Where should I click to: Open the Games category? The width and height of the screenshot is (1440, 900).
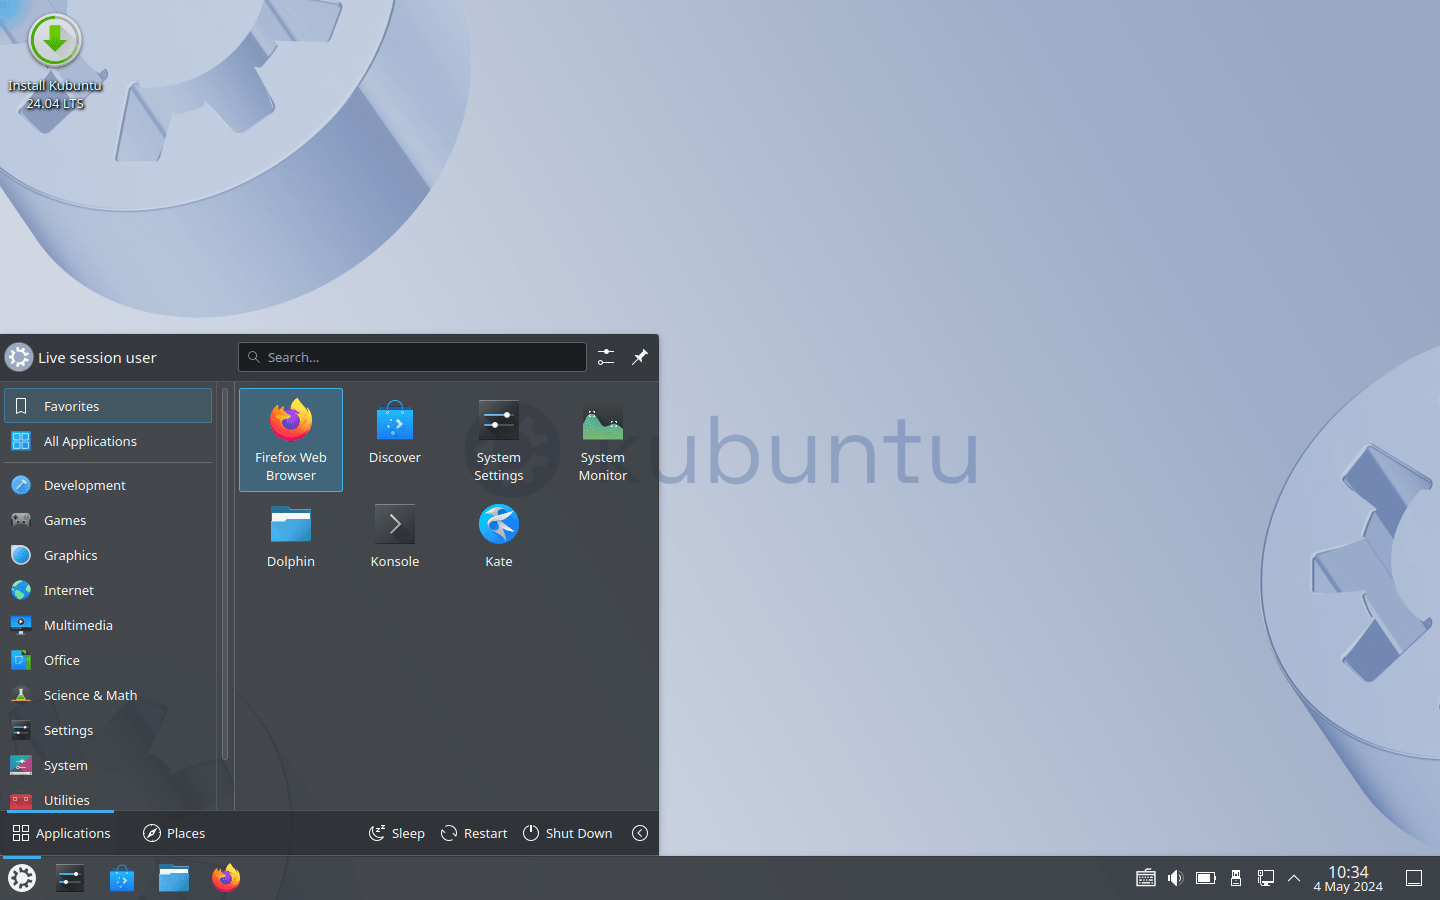click(x=108, y=520)
